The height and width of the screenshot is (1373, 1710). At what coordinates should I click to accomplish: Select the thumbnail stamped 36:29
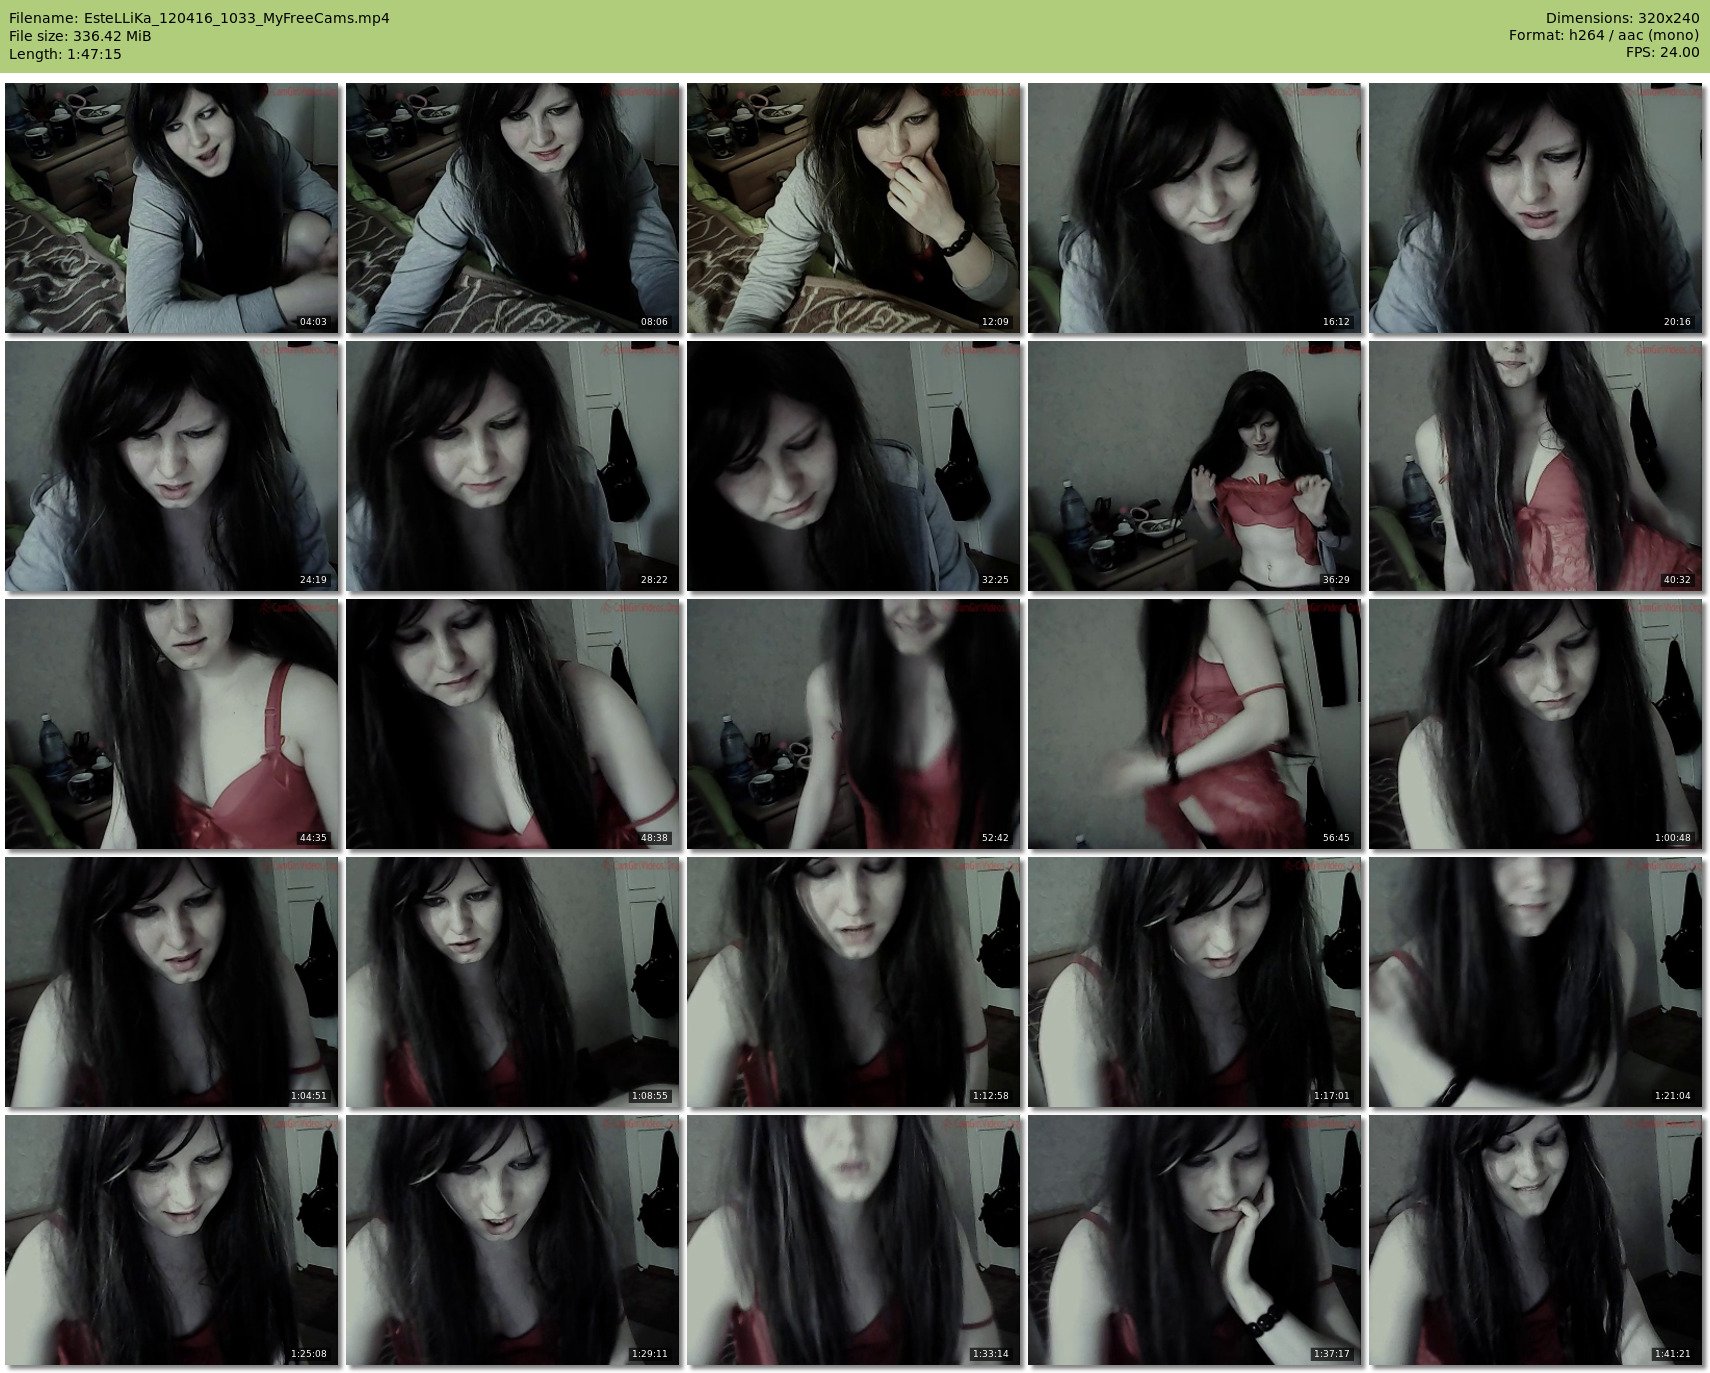[x=1194, y=466]
